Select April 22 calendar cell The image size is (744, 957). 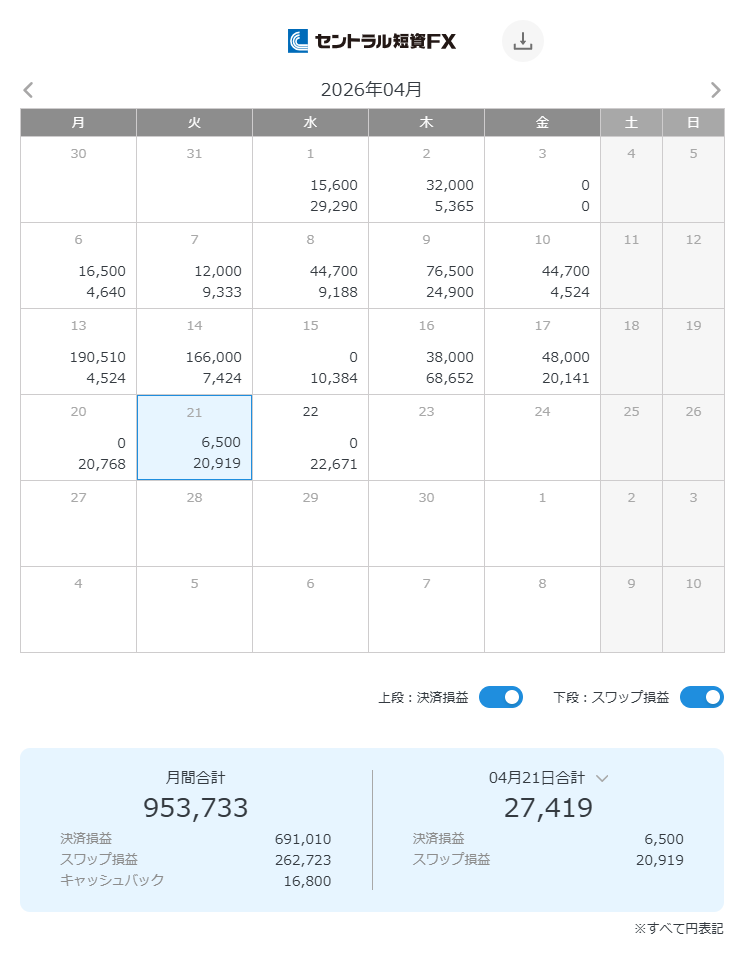pos(310,437)
